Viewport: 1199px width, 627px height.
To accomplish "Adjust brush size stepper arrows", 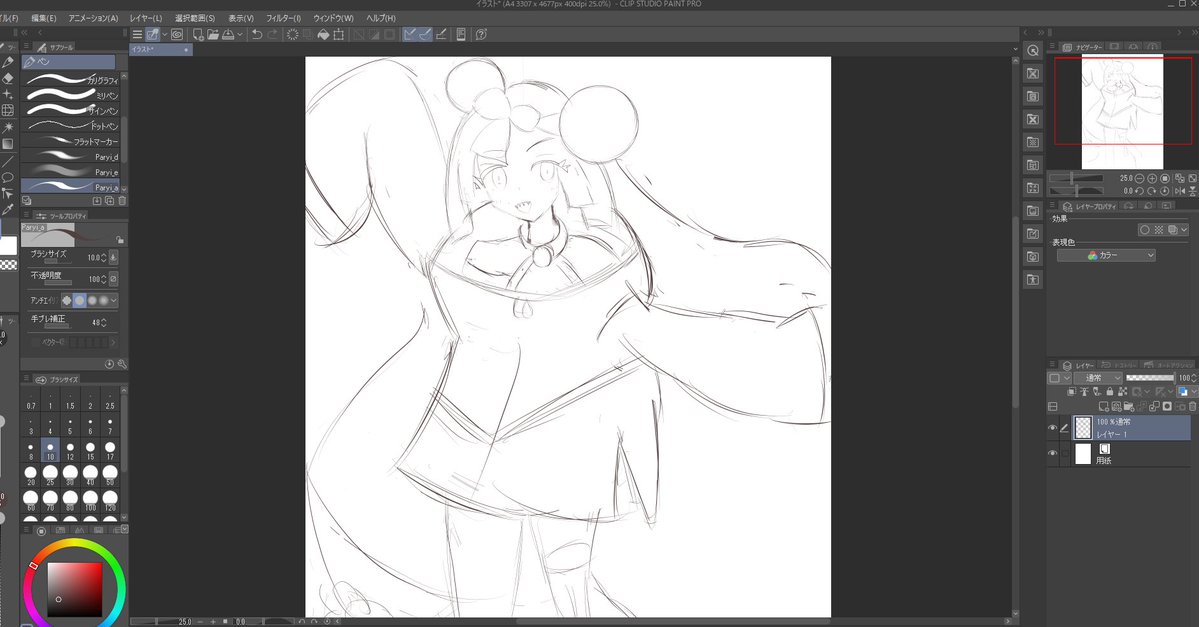I will 103,258.
